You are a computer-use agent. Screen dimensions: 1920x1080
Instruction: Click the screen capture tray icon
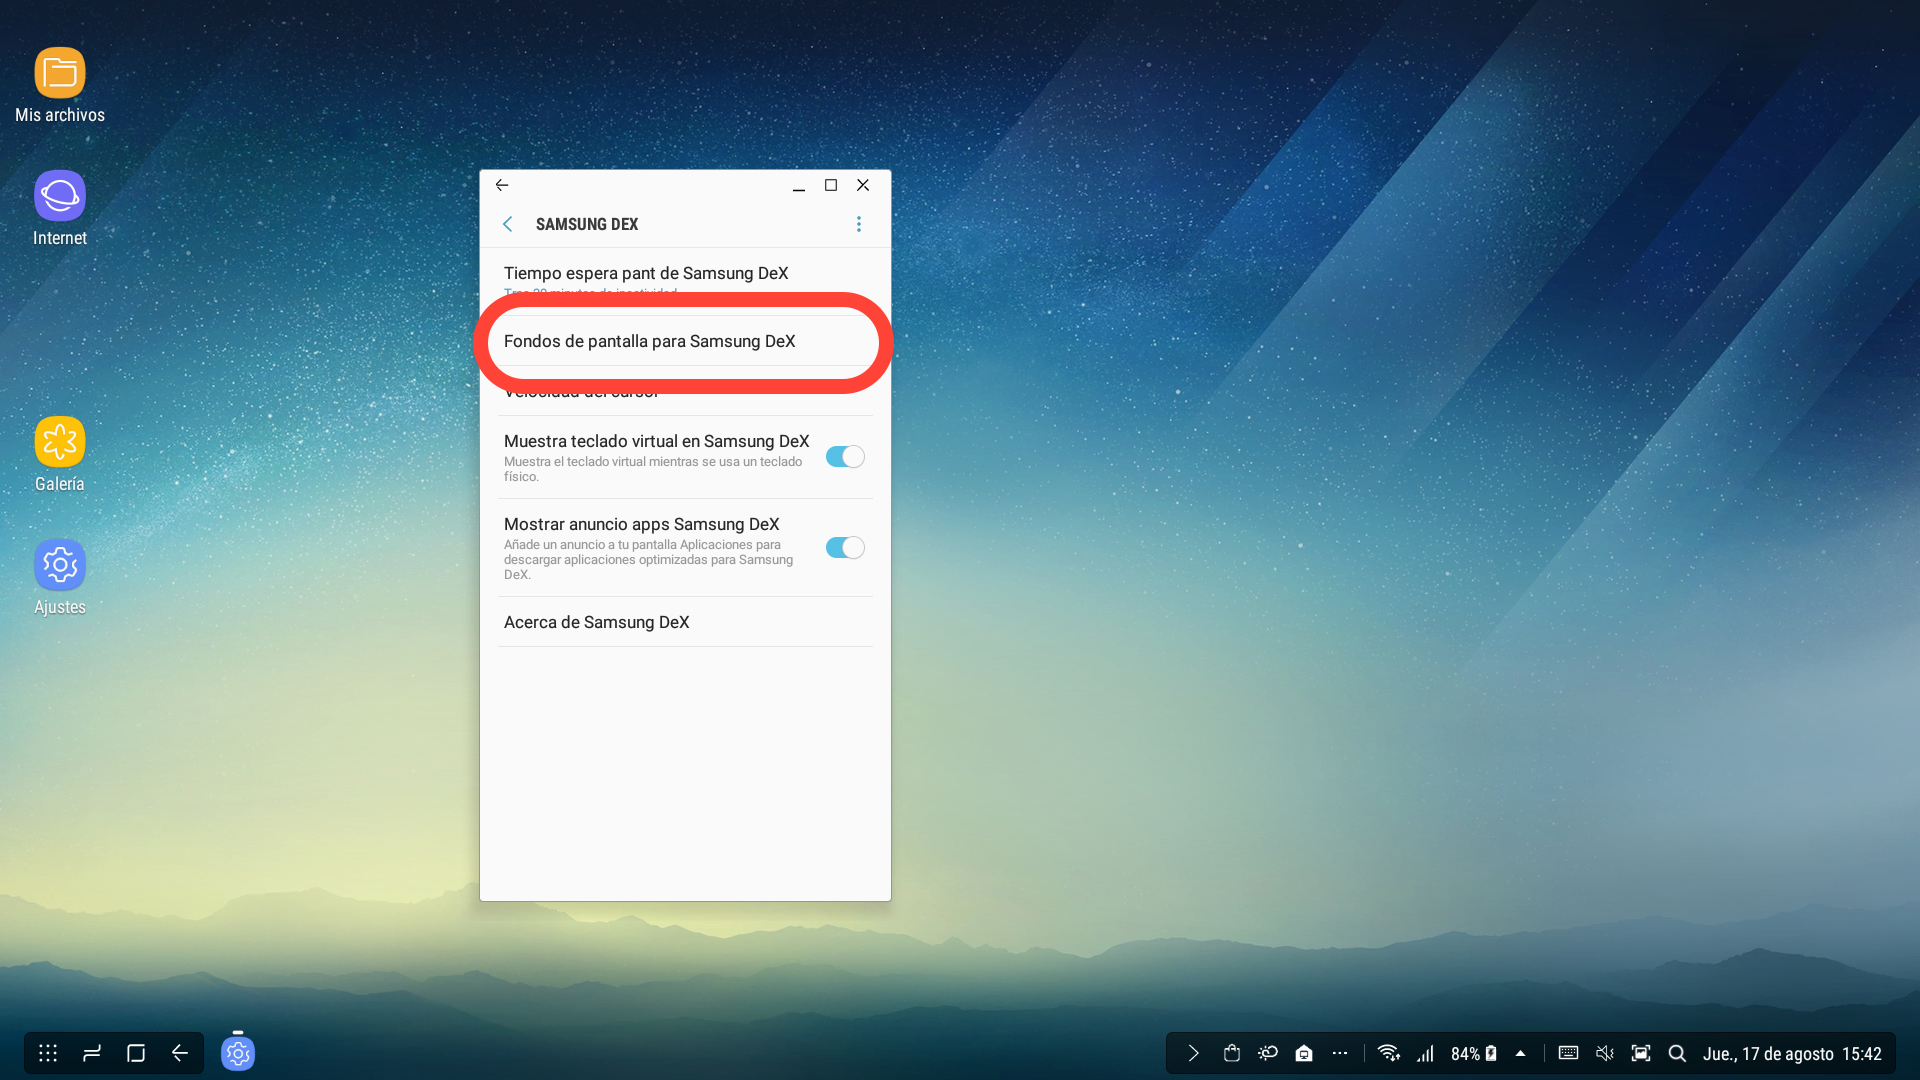pyautogui.click(x=1641, y=1053)
